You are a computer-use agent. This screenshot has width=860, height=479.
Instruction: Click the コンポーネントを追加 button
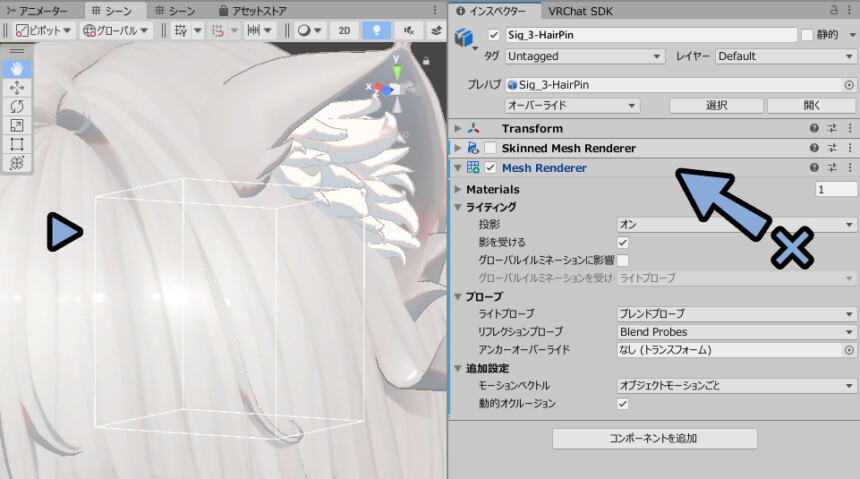[654, 438]
